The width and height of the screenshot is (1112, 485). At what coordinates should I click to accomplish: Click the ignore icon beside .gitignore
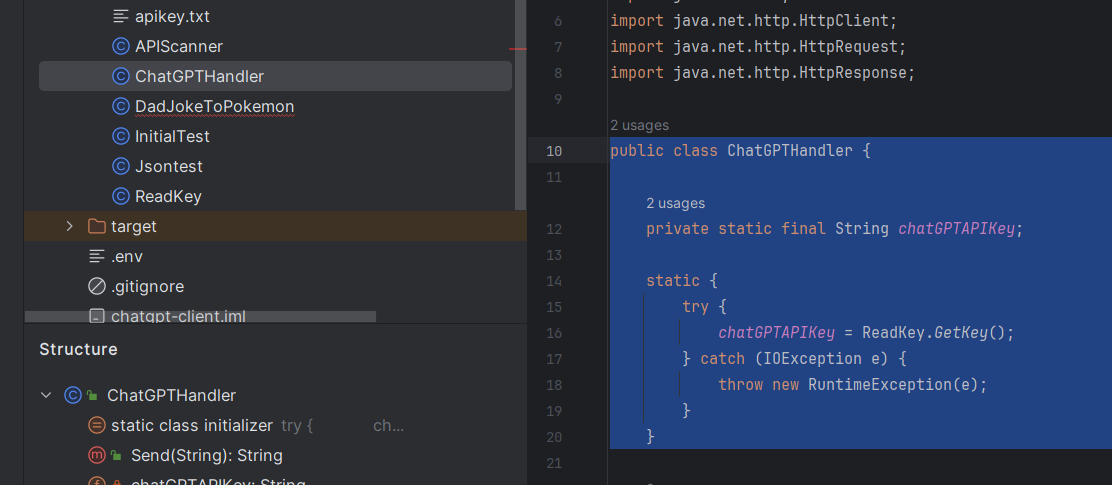[x=96, y=286]
